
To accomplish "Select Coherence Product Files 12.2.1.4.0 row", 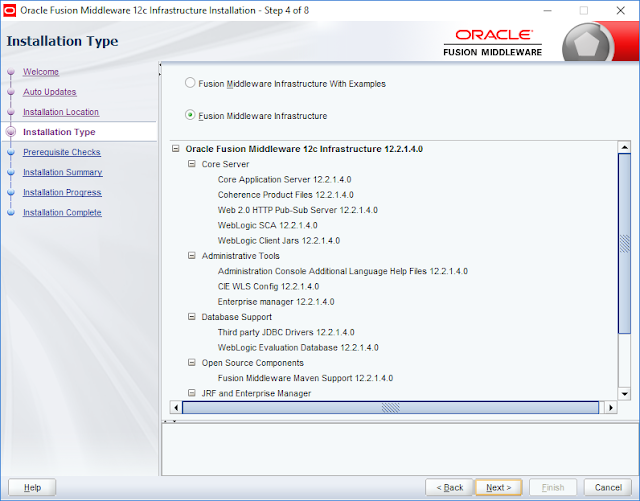I will pyautogui.click(x=285, y=195).
